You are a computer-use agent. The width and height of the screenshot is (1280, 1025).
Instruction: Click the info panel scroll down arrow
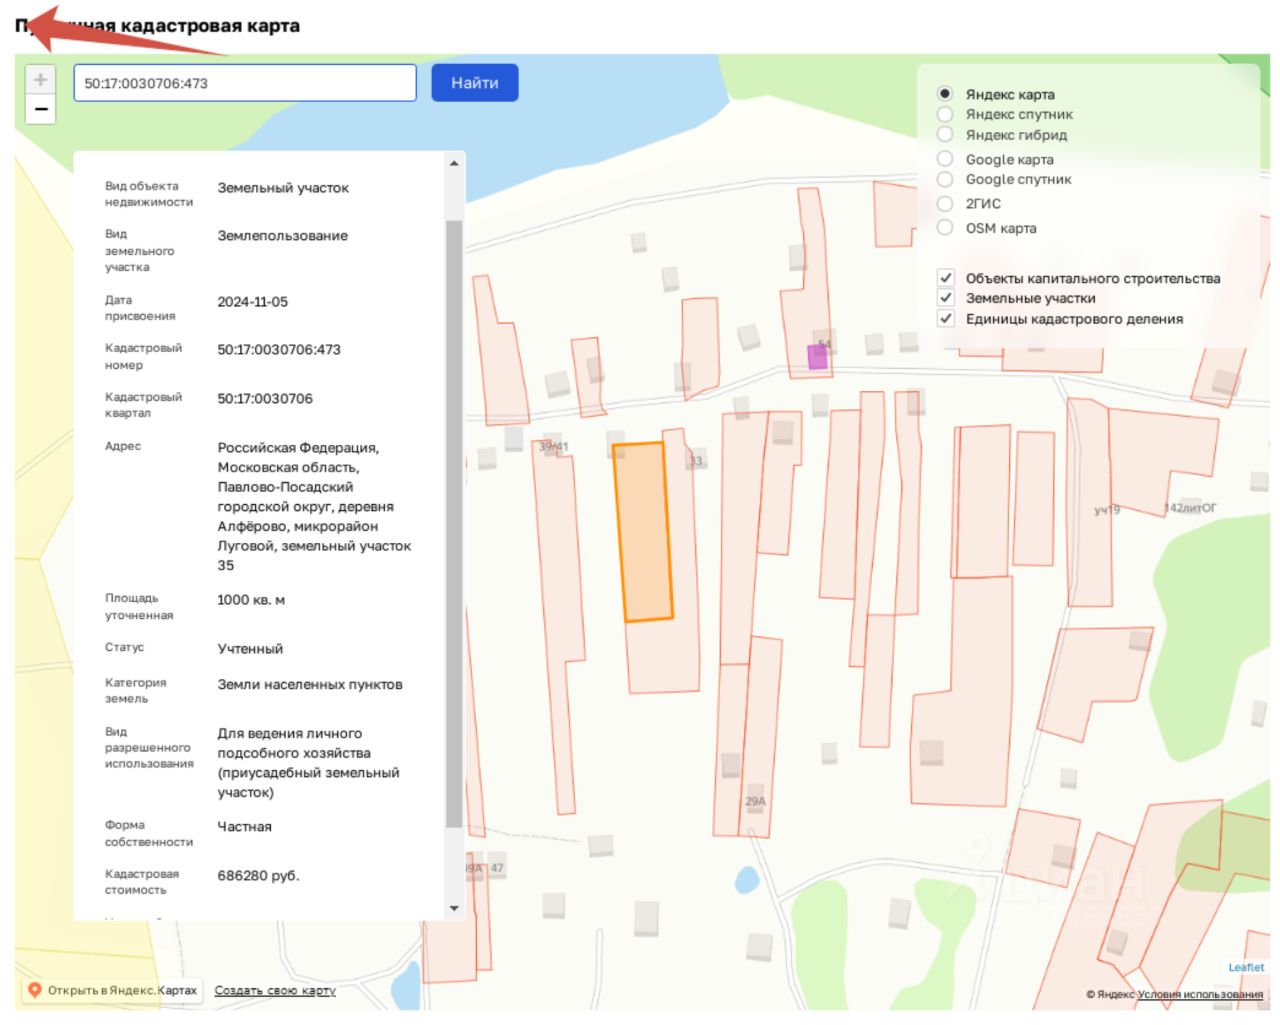pyautogui.click(x=454, y=908)
